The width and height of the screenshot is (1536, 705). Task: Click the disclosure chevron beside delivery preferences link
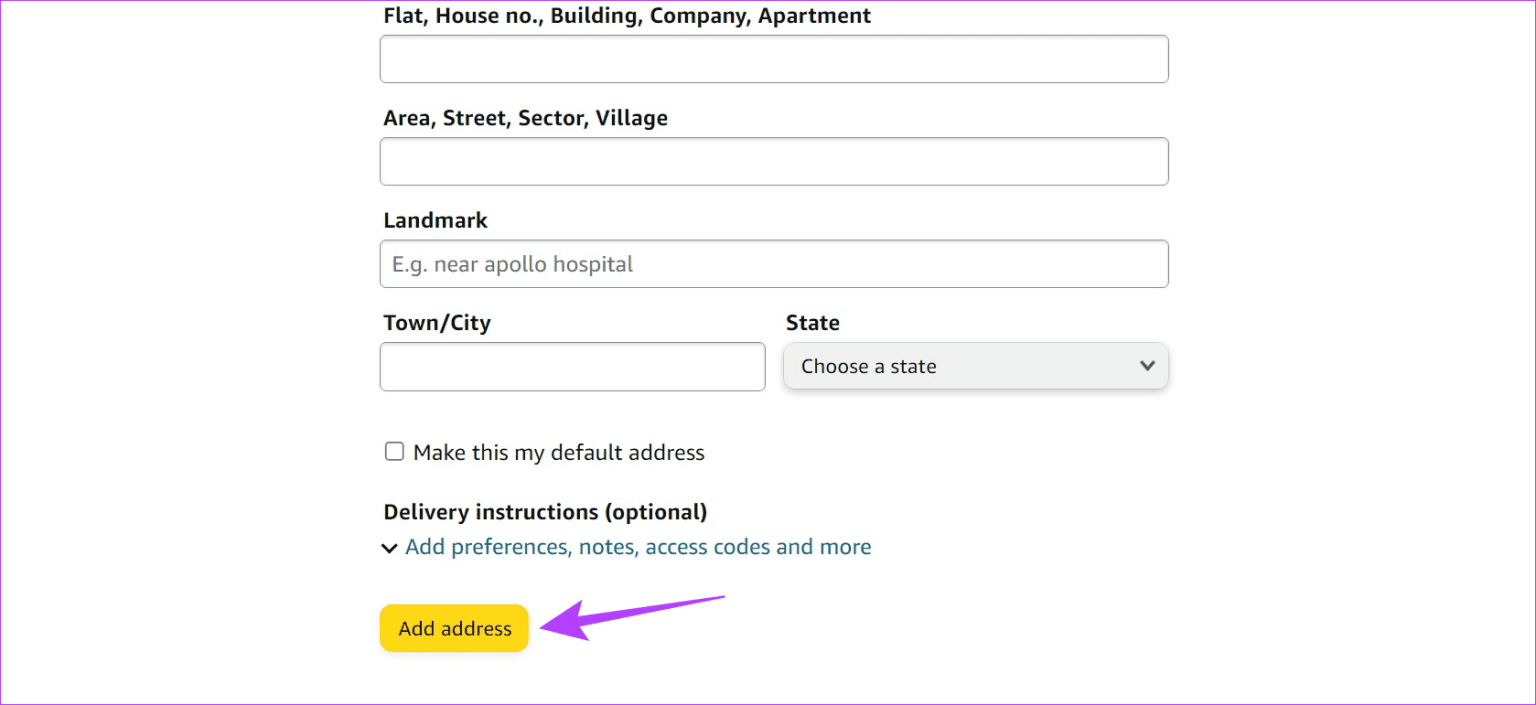(389, 548)
